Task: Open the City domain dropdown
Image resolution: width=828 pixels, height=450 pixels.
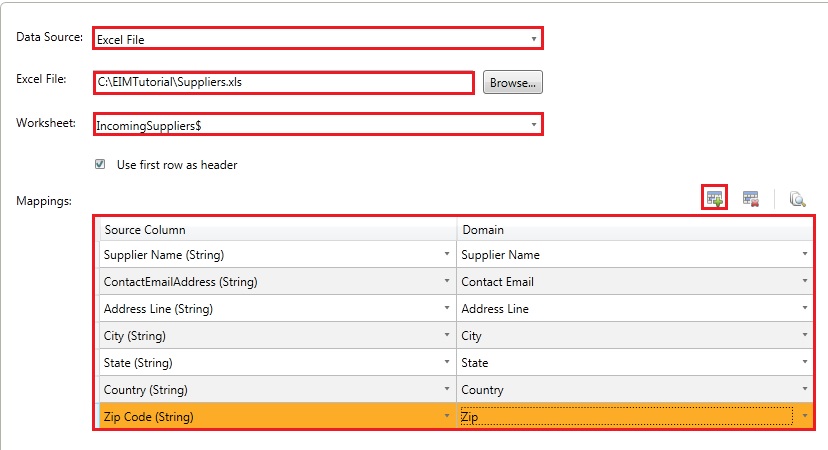Action: [804, 336]
